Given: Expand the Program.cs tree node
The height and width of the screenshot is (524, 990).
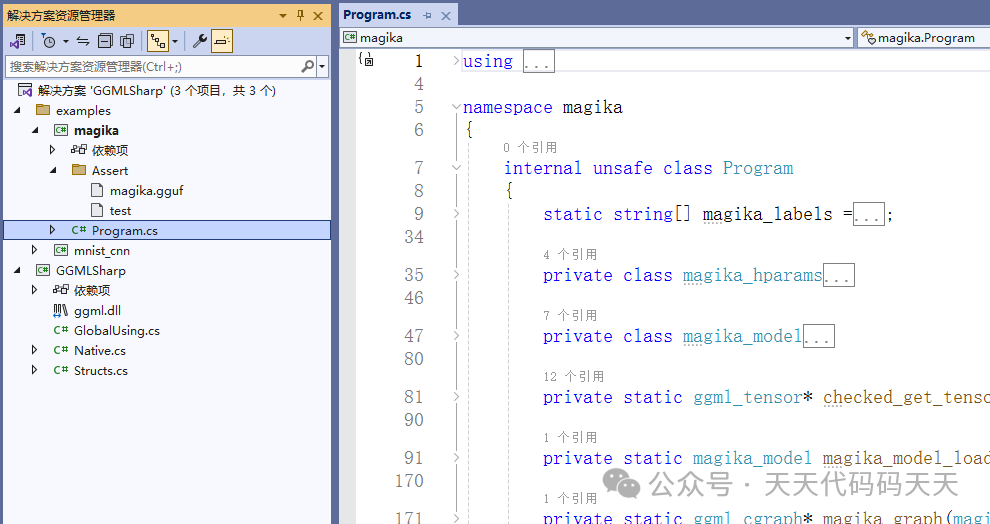Looking at the screenshot, I should pos(53,230).
